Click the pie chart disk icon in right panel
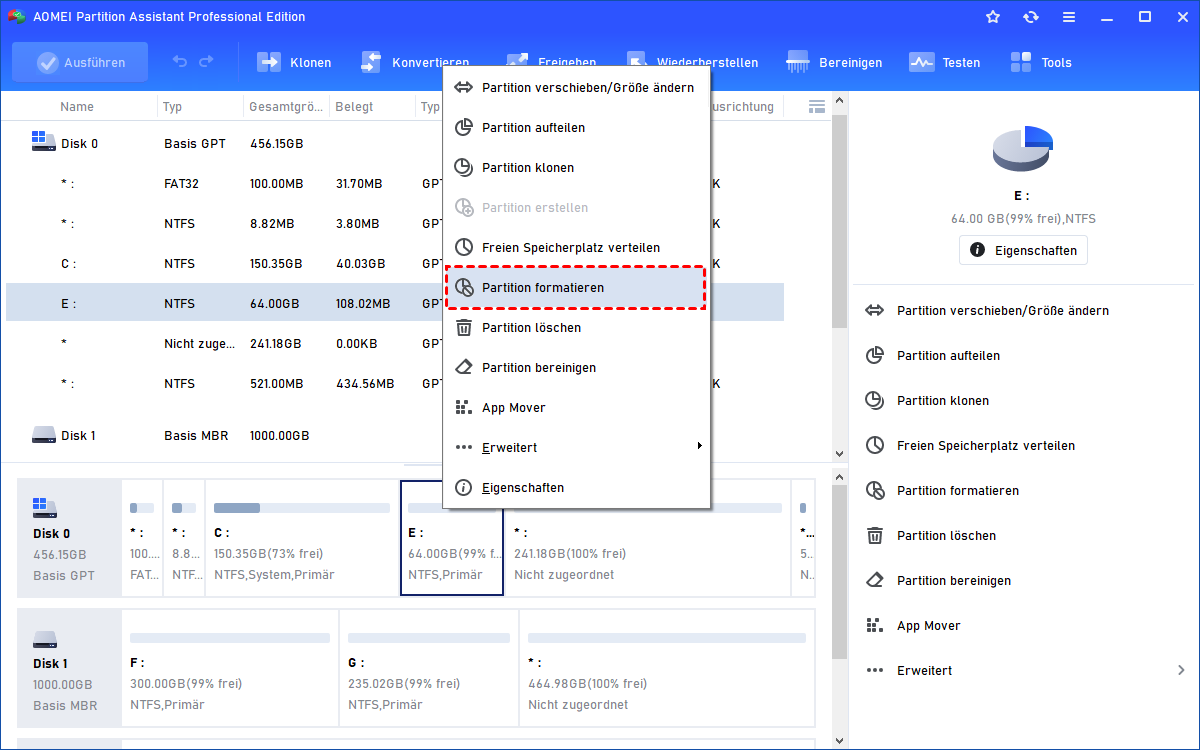Image resolution: width=1200 pixels, height=750 pixels. pyautogui.click(x=1023, y=149)
